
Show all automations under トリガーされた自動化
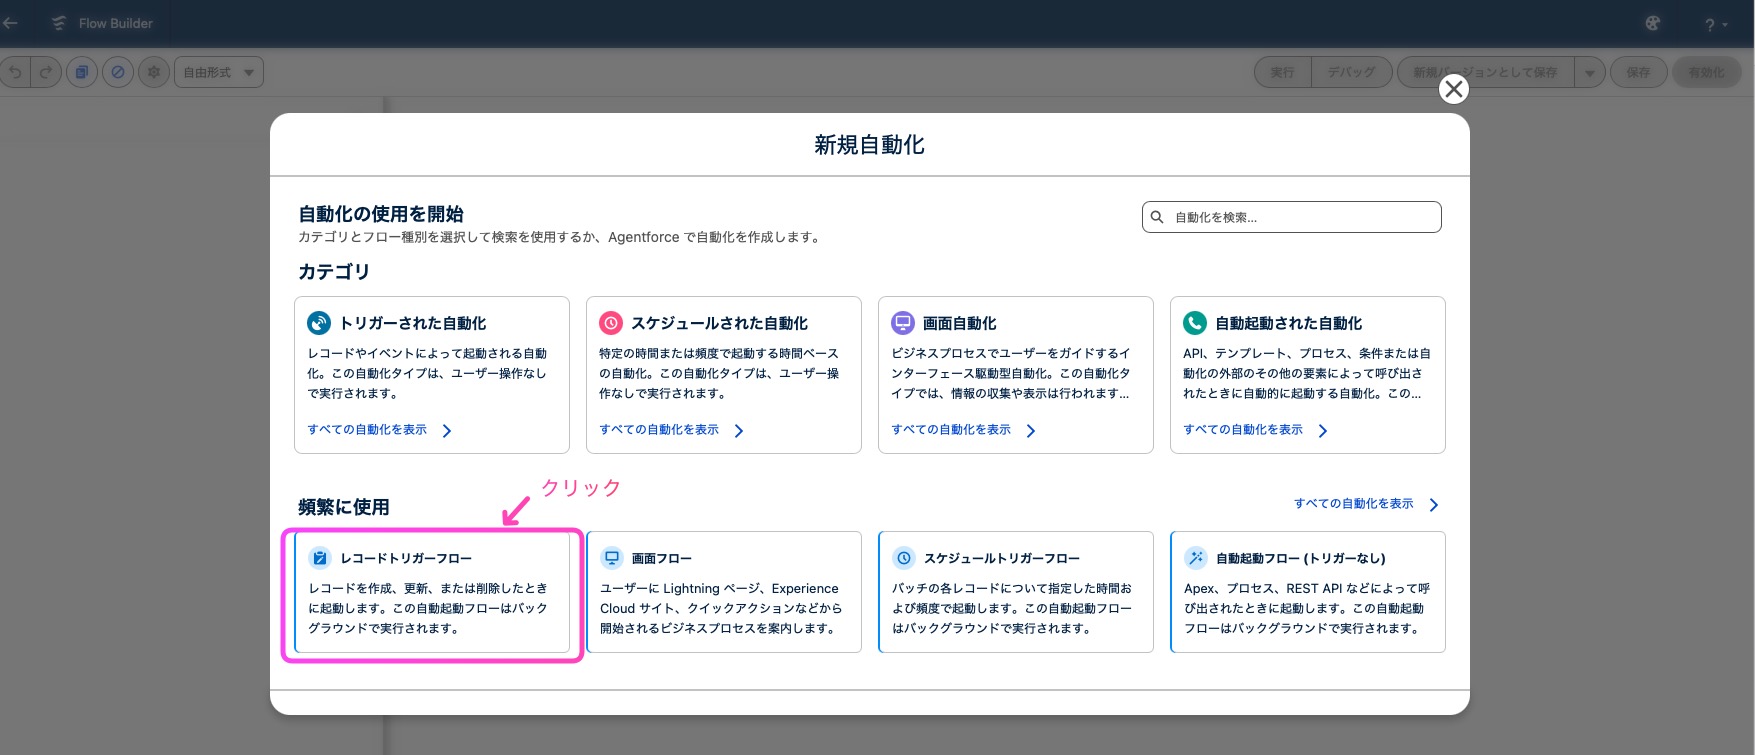click(x=367, y=430)
